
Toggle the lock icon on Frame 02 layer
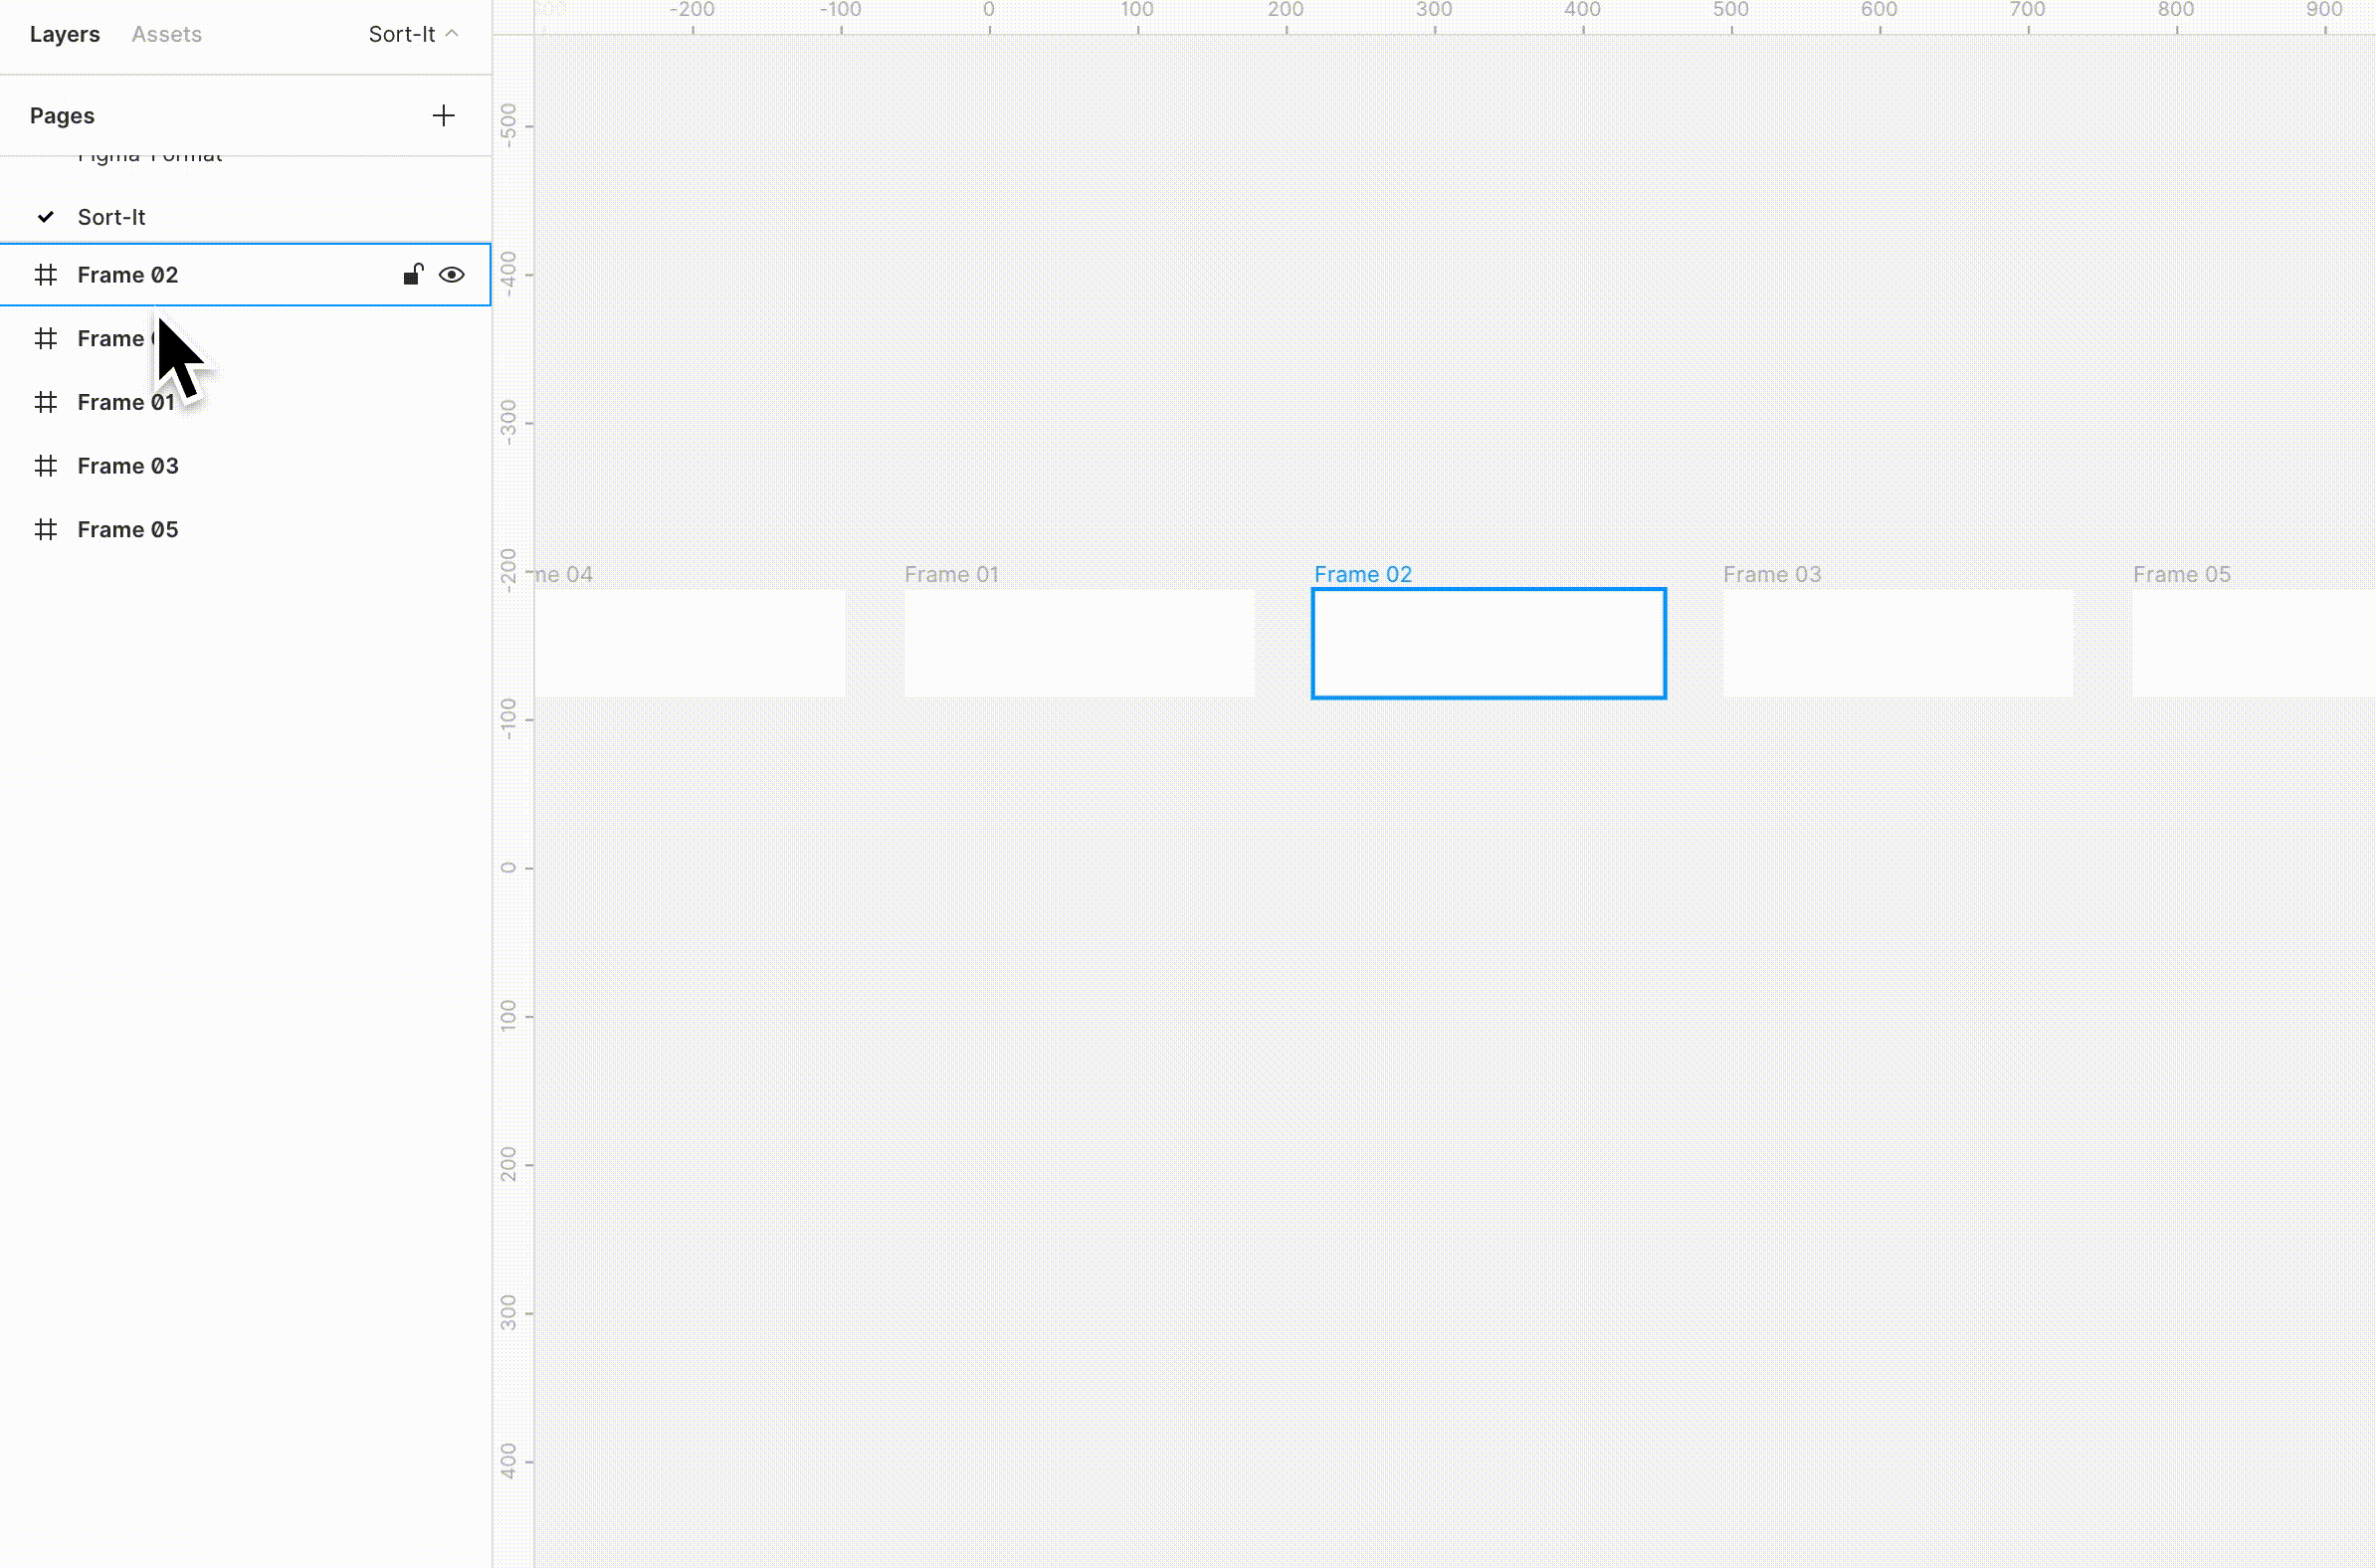(413, 275)
